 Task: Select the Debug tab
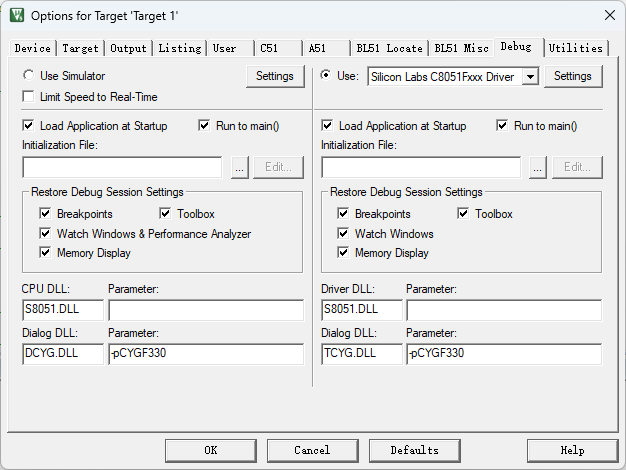(518, 47)
